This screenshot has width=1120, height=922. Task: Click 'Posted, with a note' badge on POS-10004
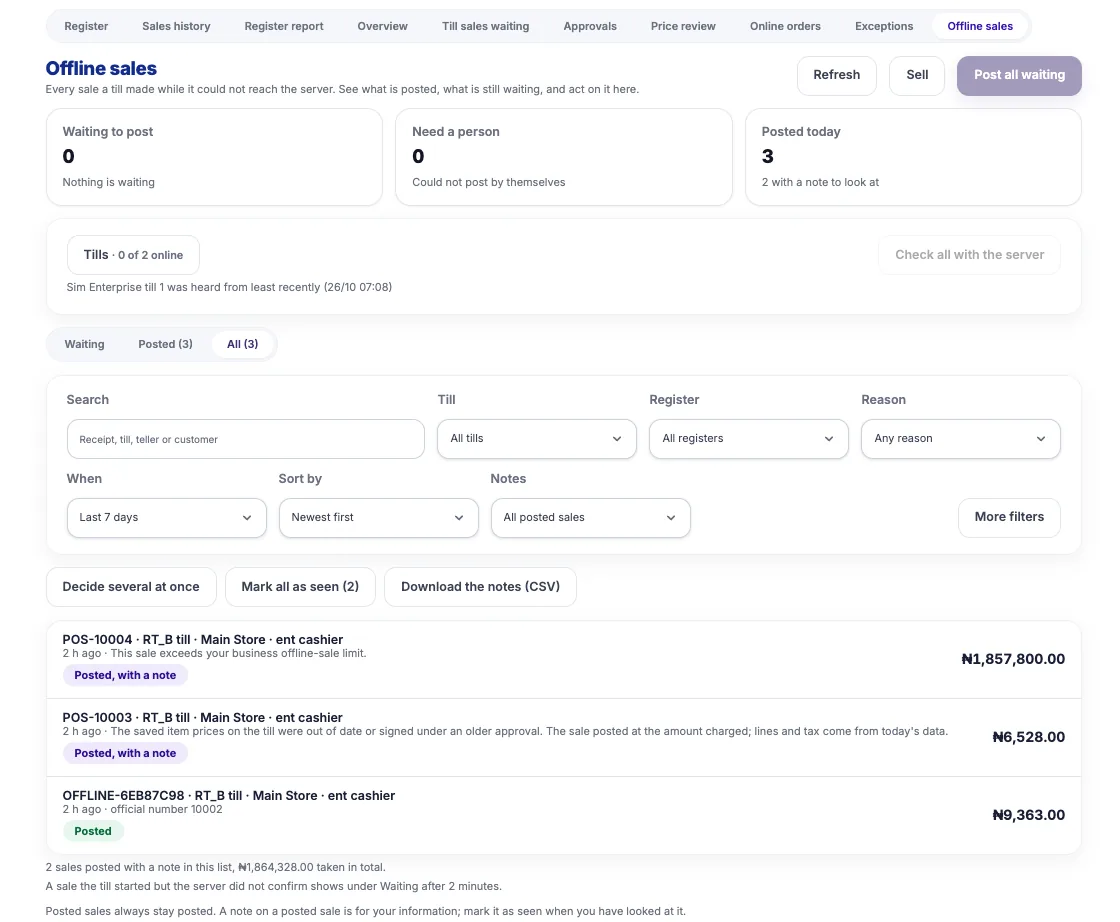pos(125,676)
